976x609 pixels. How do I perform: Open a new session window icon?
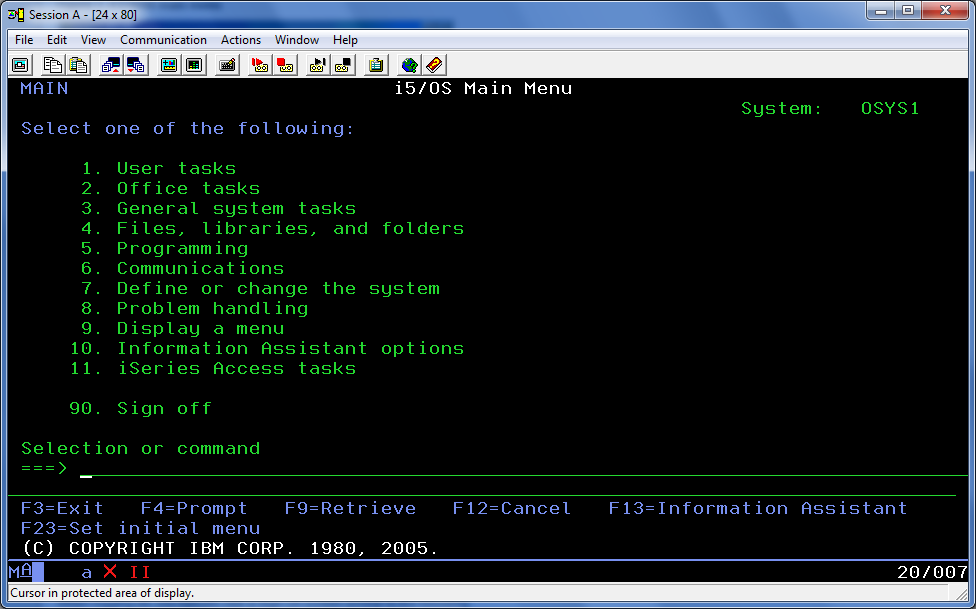coord(21,64)
